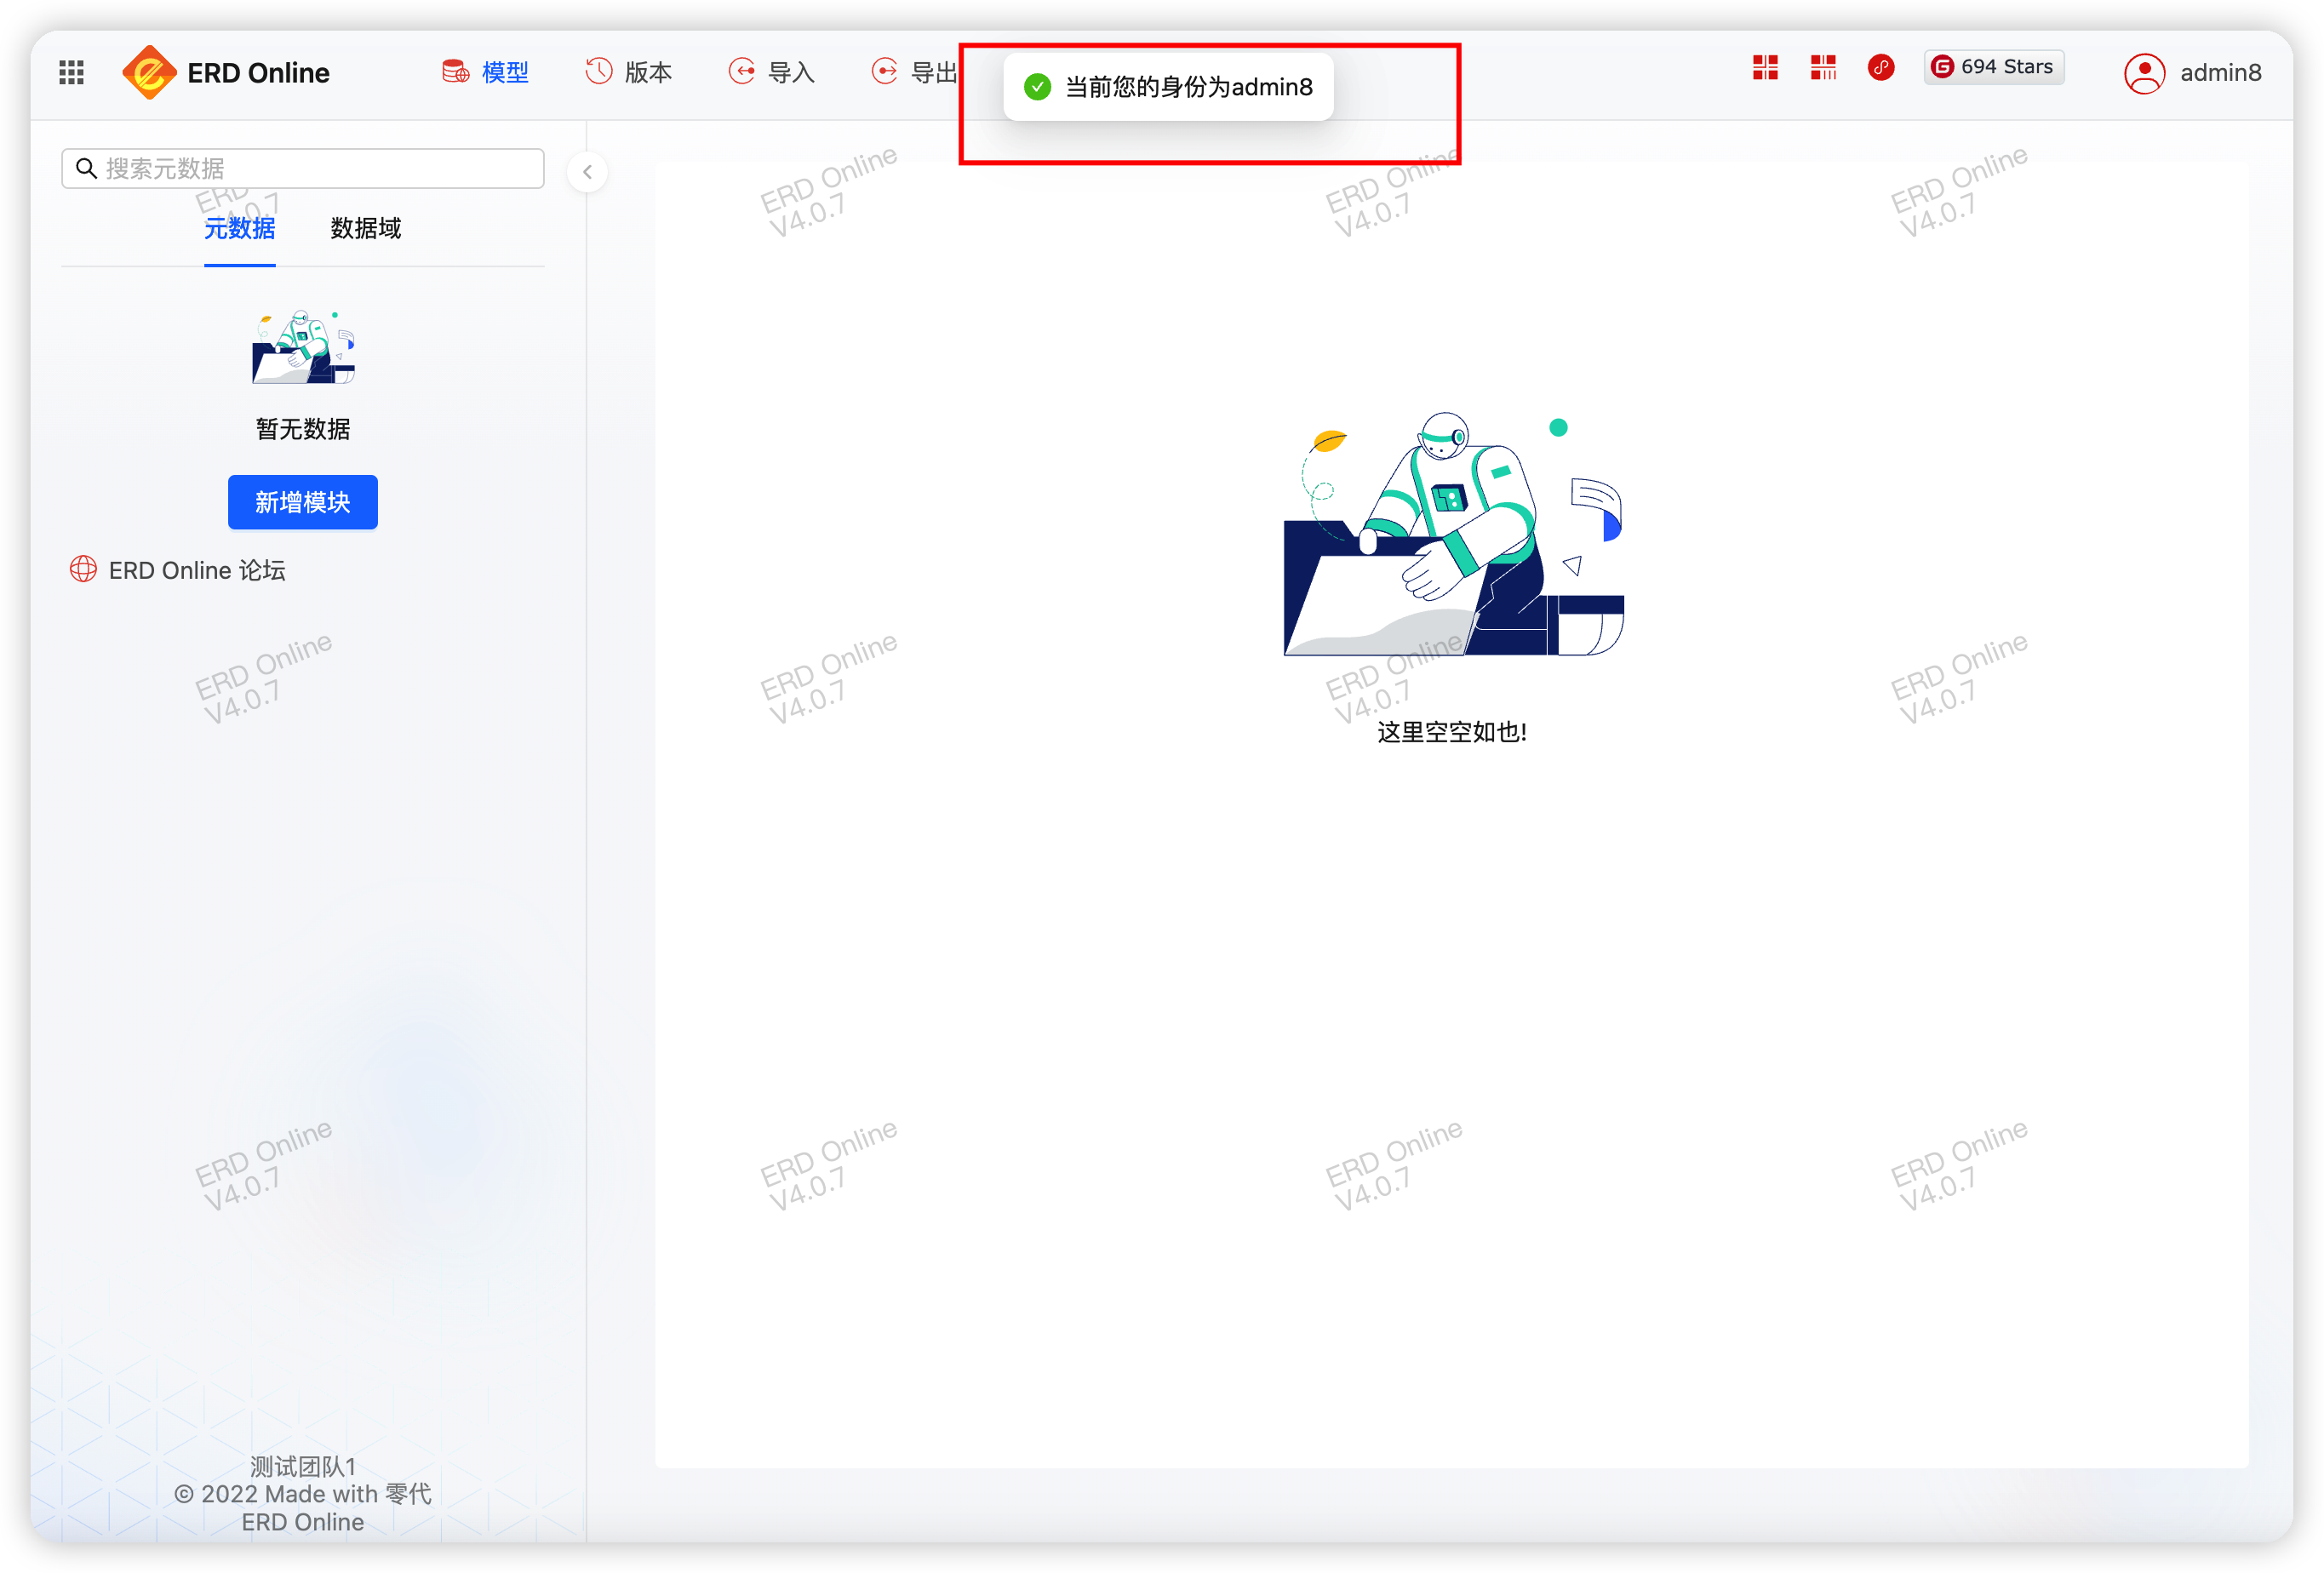Click the red user avatar icon
The image size is (2324, 1573).
2144,73
